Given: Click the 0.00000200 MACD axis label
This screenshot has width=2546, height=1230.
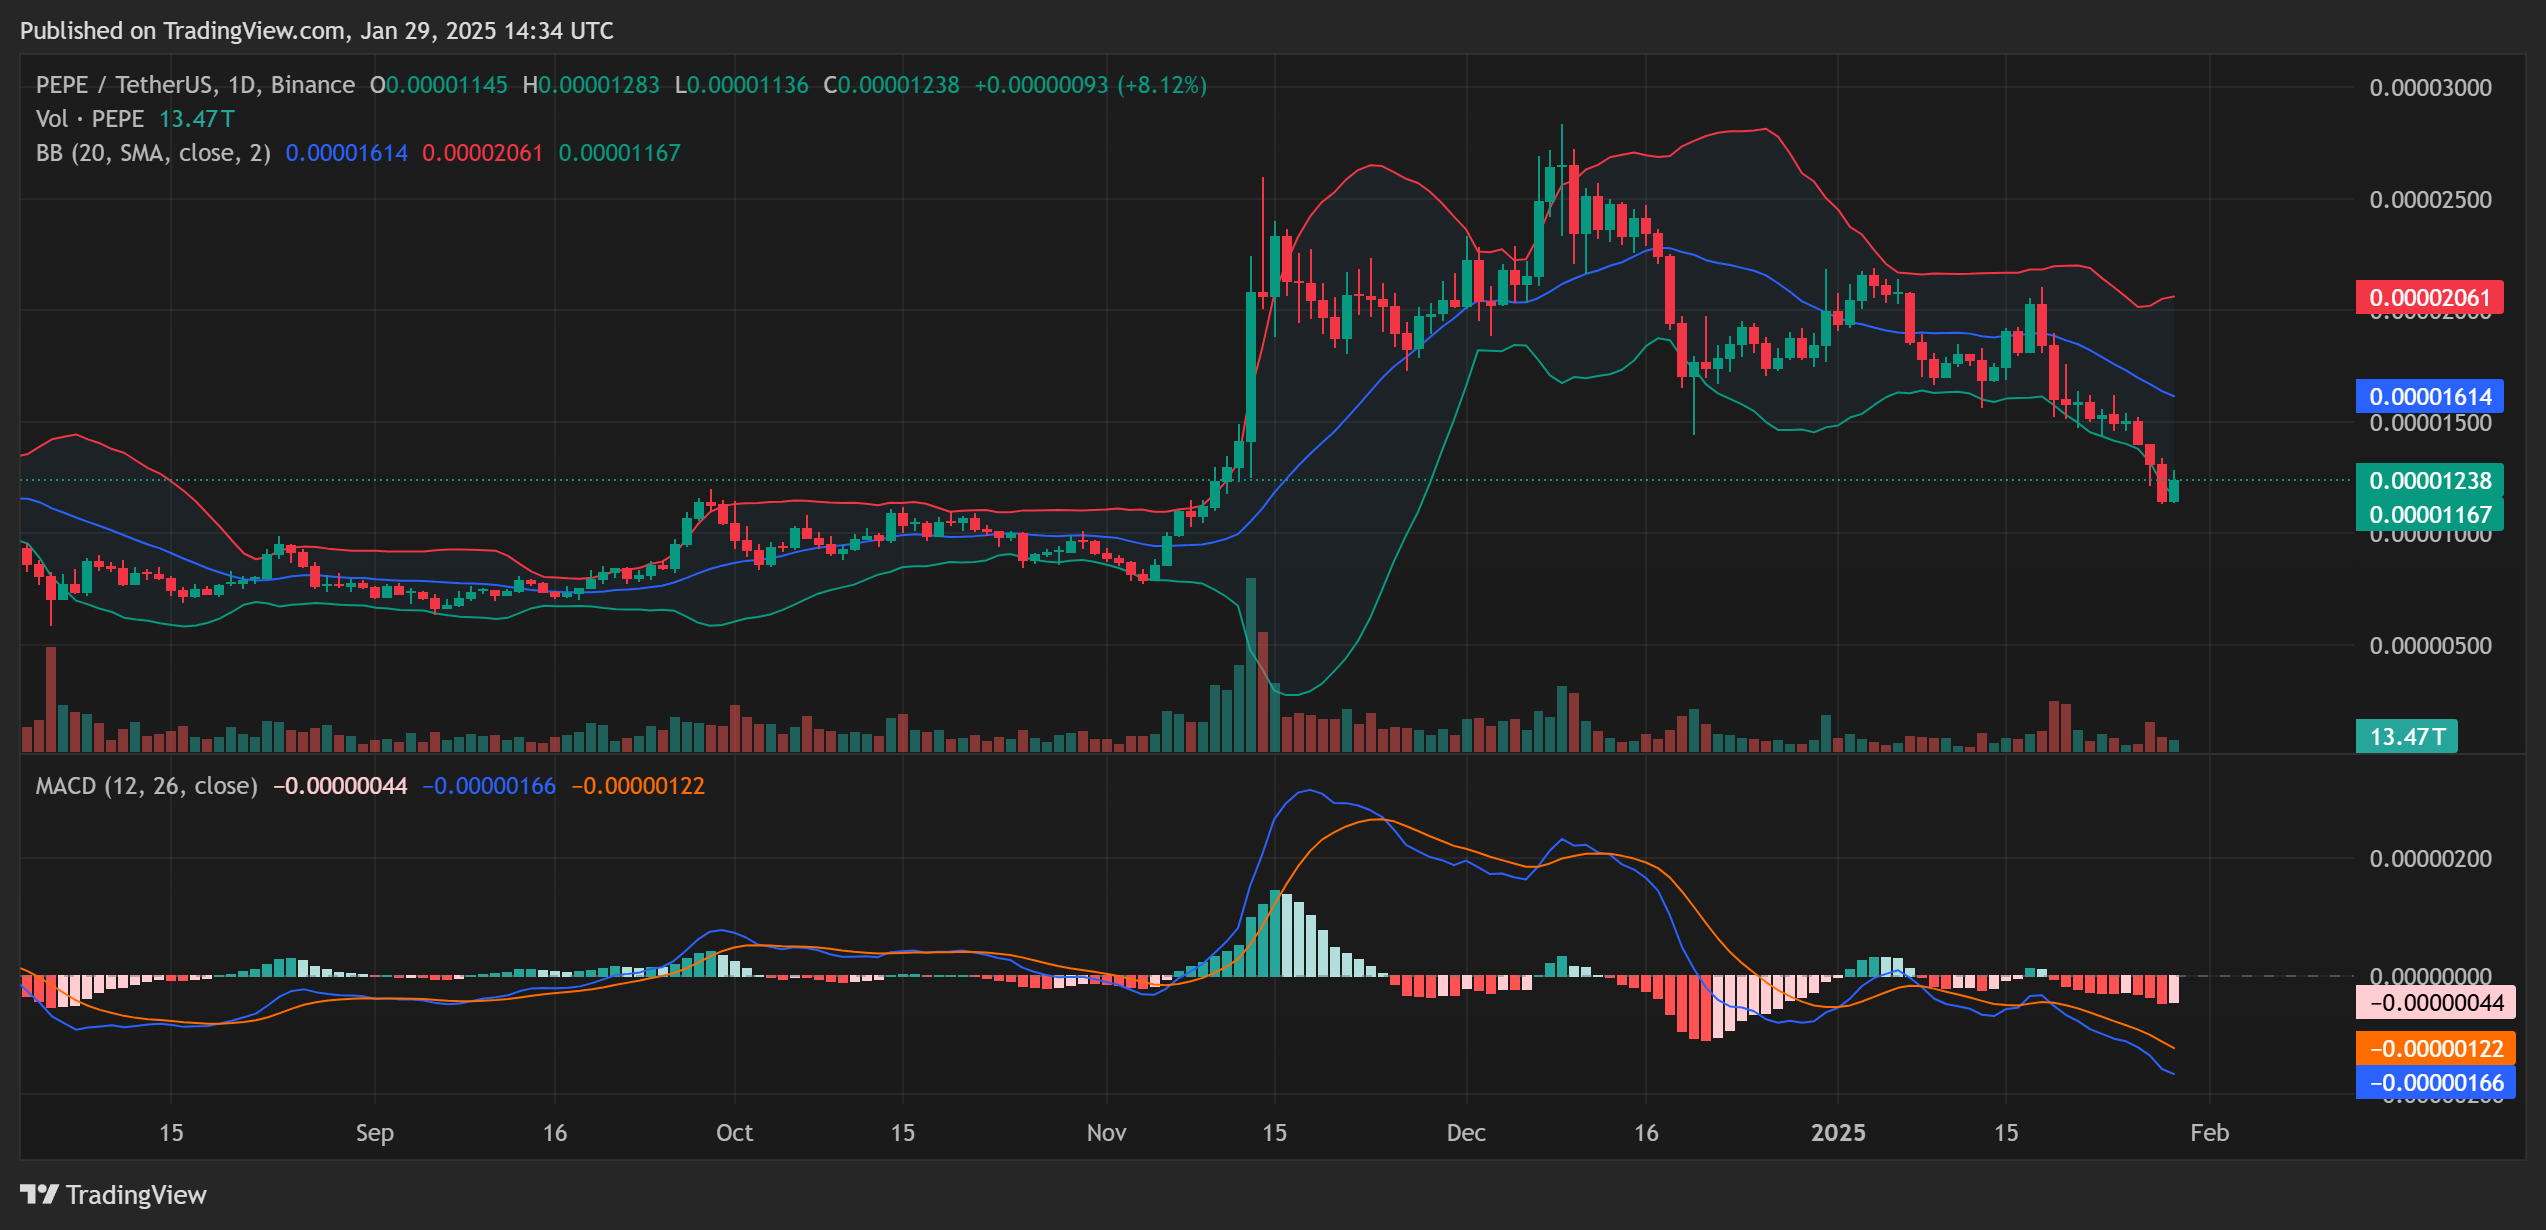Looking at the screenshot, I should [x=2430, y=858].
